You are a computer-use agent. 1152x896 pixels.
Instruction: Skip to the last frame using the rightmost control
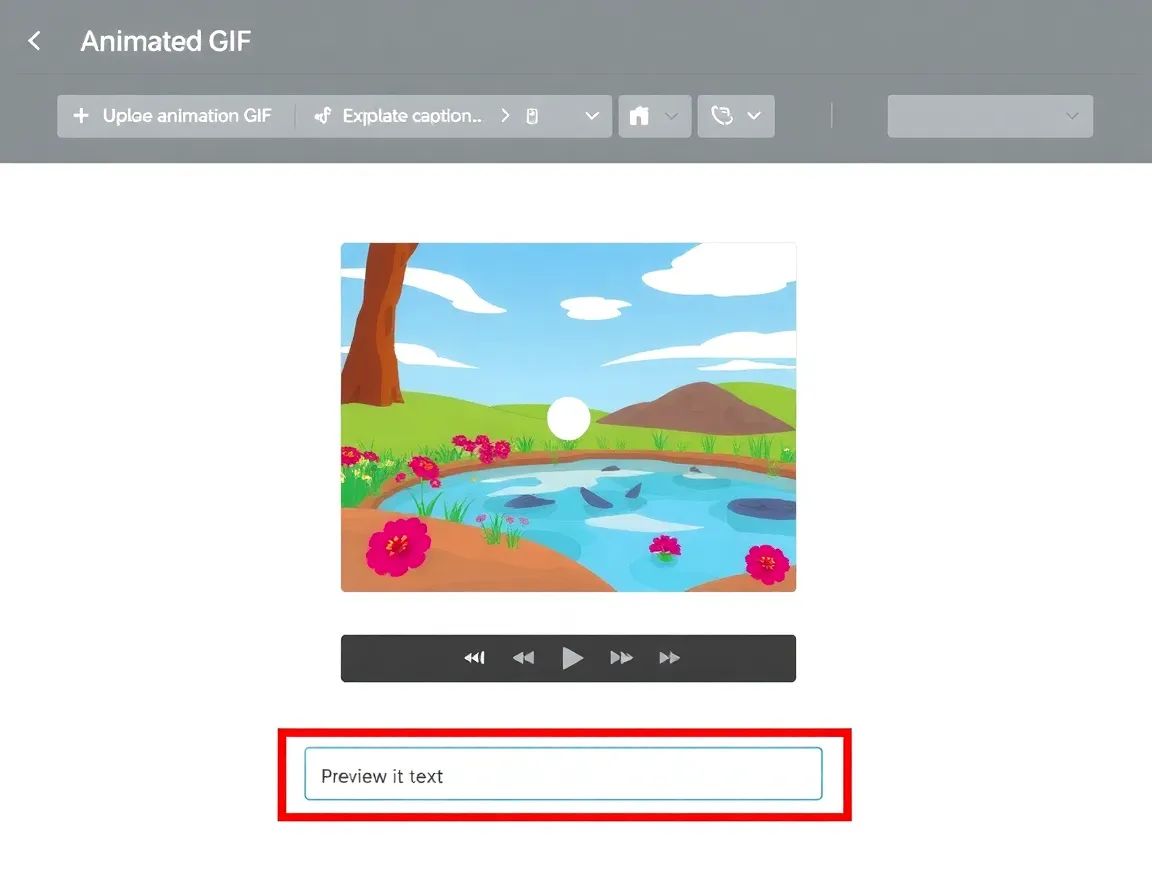[669, 658]
